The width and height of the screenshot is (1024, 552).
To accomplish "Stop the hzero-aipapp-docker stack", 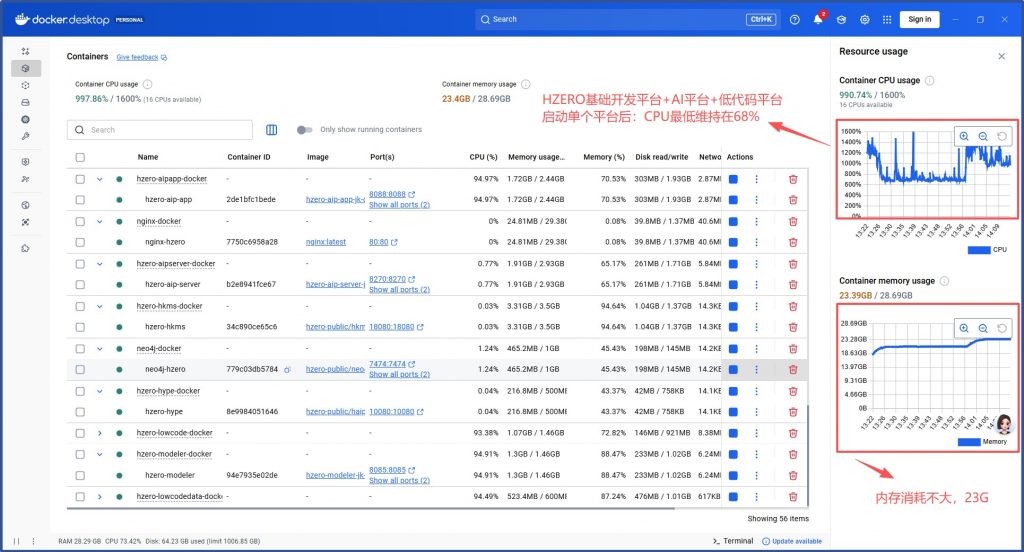I will 733,179.
